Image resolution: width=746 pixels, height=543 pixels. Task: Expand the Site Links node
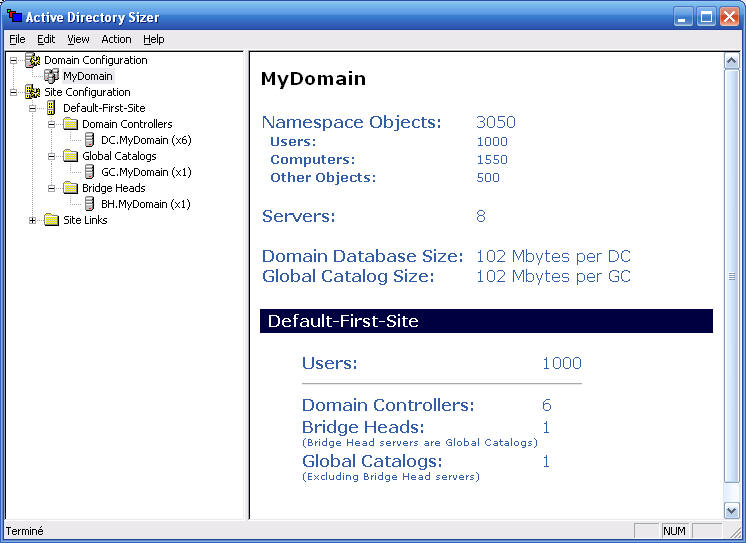click(x=33, y=220)
